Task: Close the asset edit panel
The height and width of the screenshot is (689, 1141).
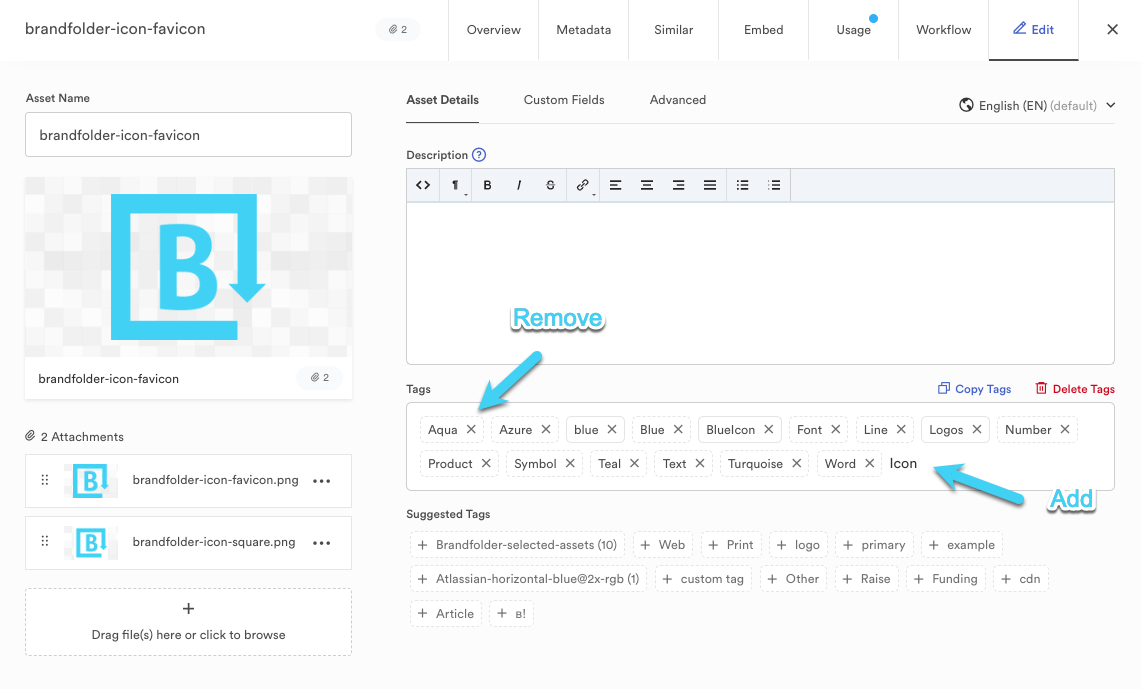Action: 1112,30
